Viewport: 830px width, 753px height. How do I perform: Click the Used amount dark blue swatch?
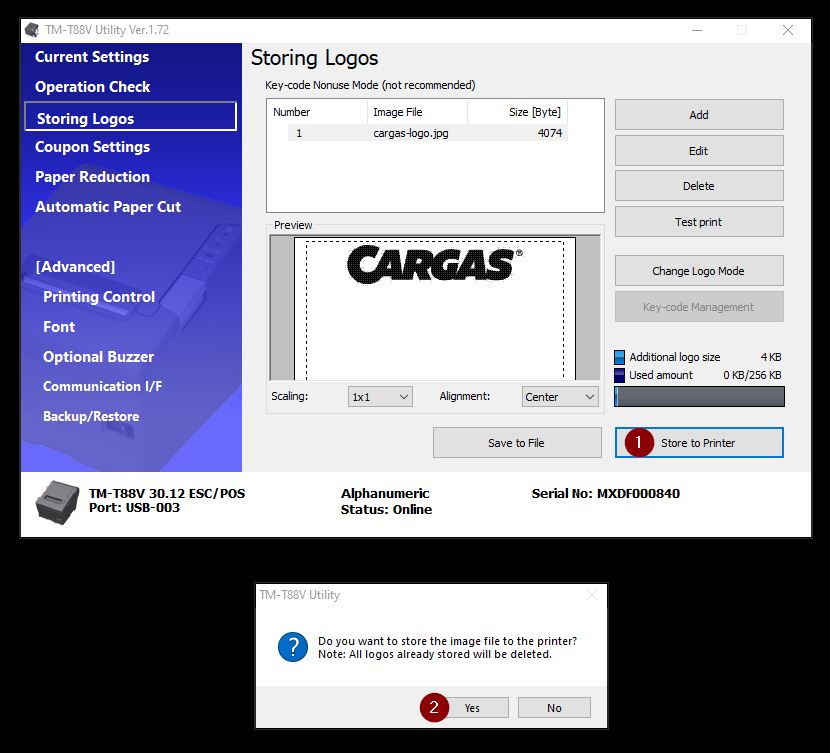619,375
